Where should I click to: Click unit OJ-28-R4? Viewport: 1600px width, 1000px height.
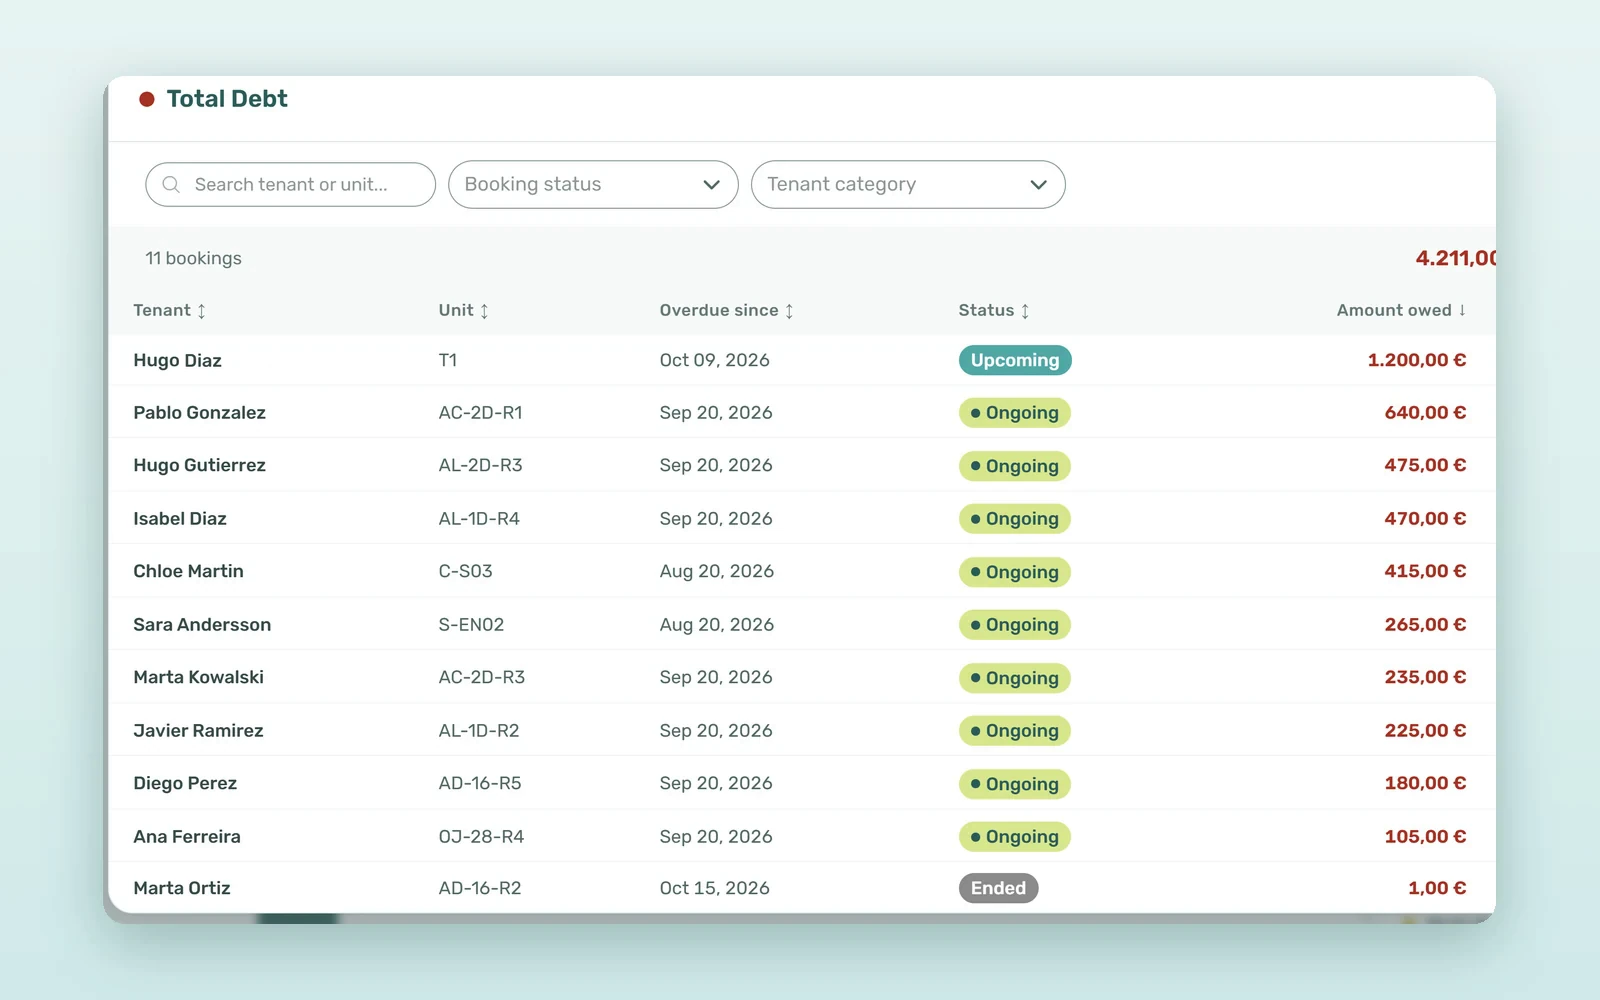click(x=481, y=837)
